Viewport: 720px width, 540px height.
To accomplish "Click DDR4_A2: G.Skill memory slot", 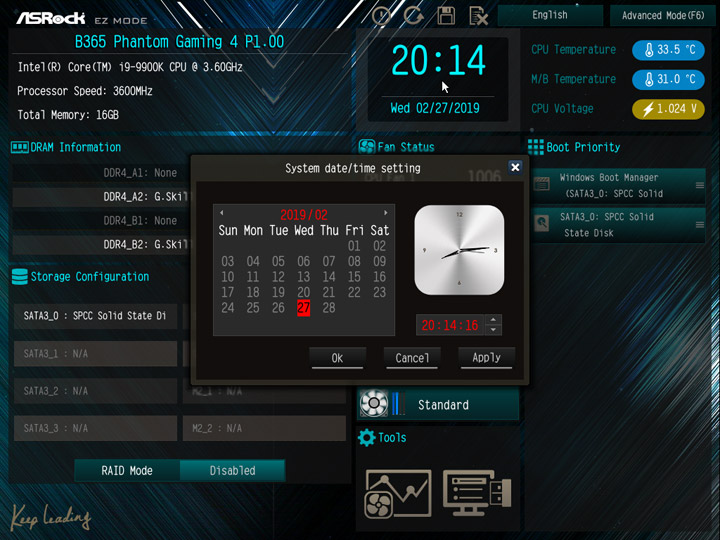I will click(102, 197).
